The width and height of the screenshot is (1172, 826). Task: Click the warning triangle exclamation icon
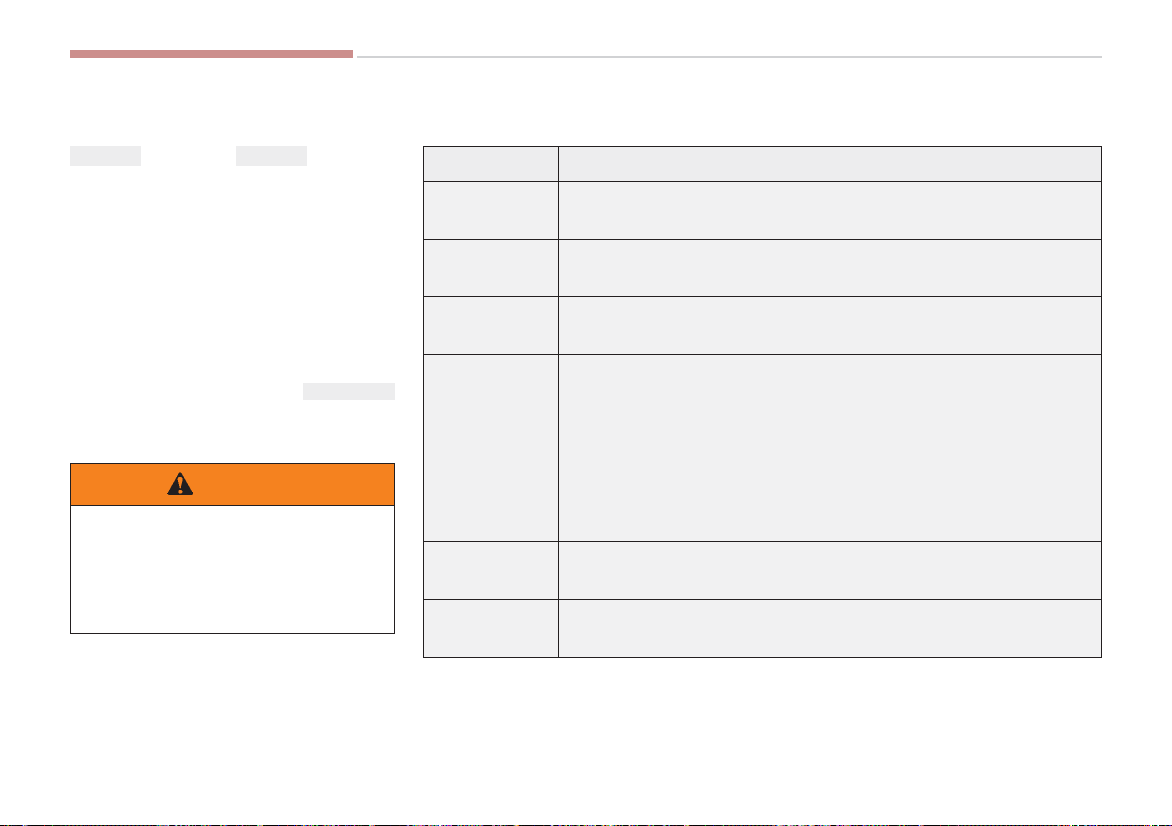tap(180, 484)
